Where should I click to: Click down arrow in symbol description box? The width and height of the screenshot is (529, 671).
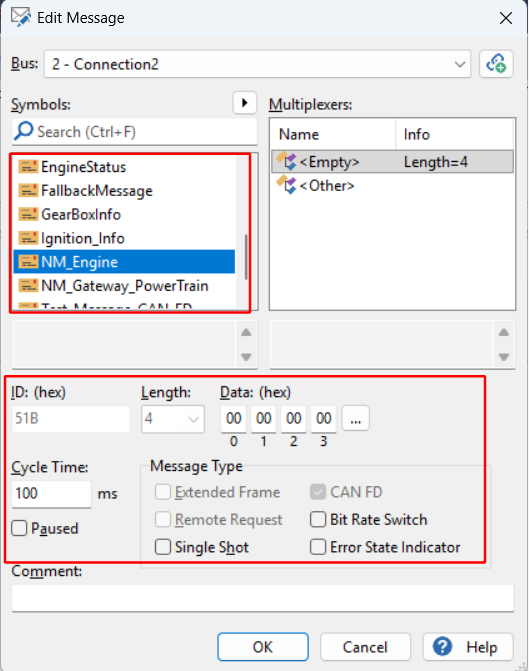tap(246, 357)
